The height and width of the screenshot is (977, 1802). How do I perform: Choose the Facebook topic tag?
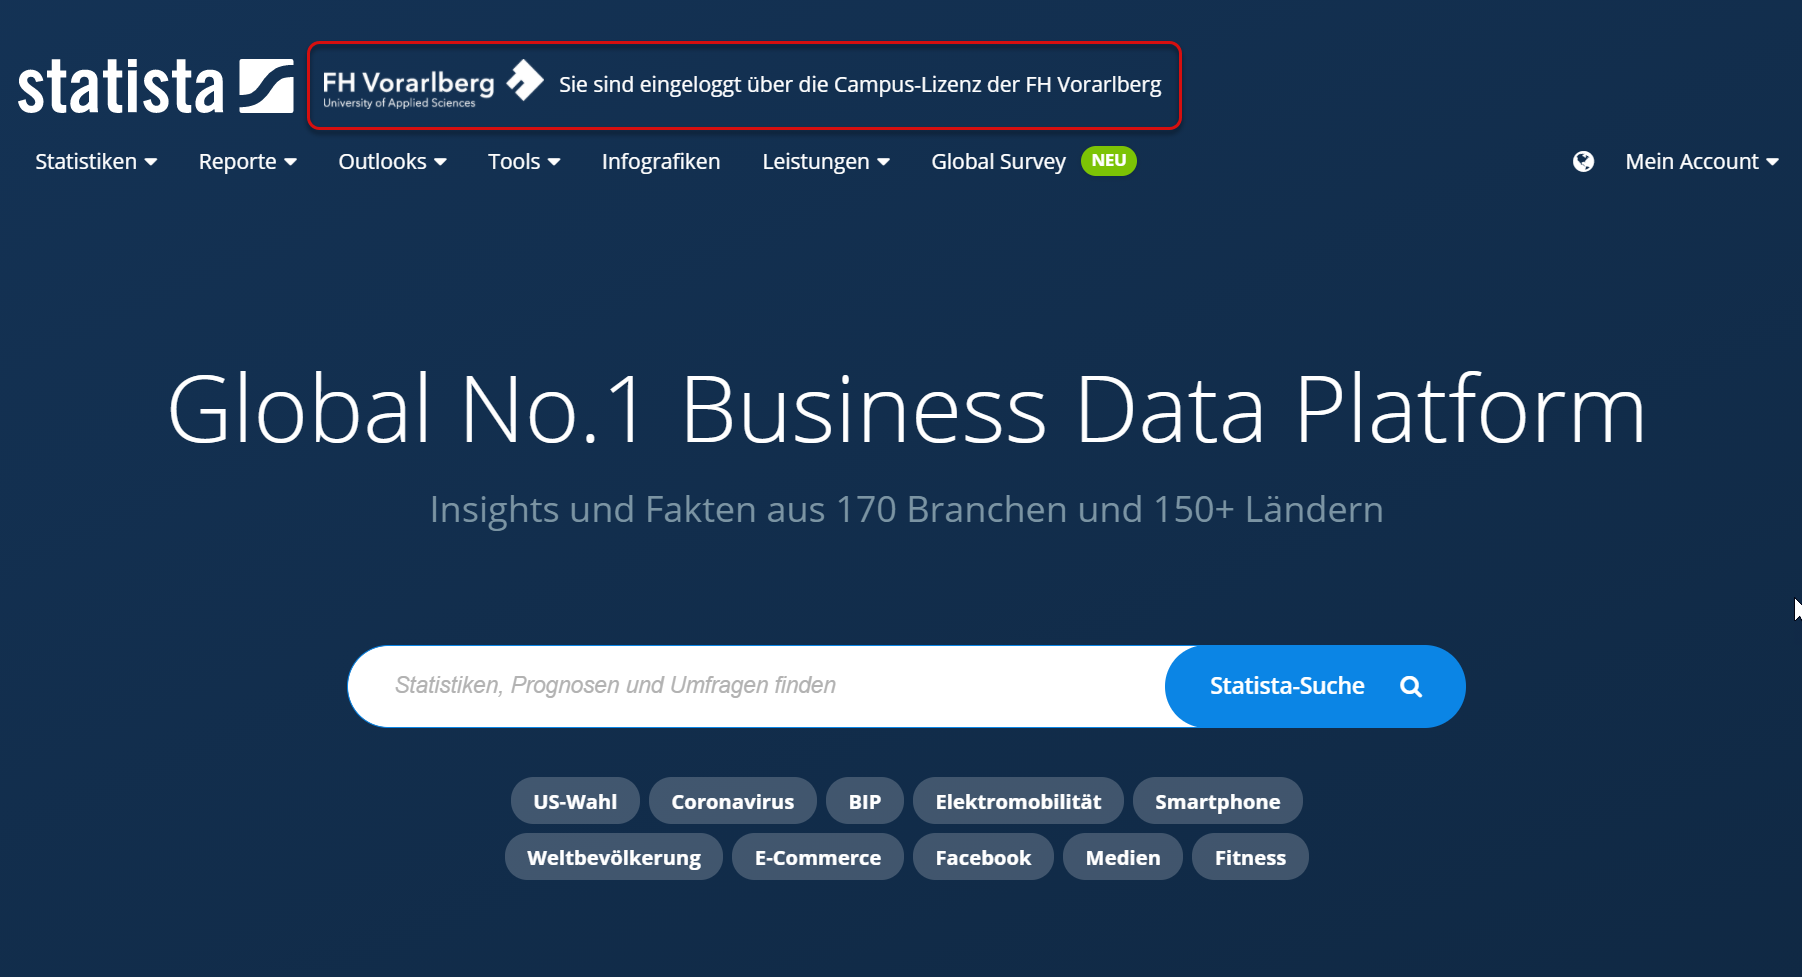coord(983,857)
